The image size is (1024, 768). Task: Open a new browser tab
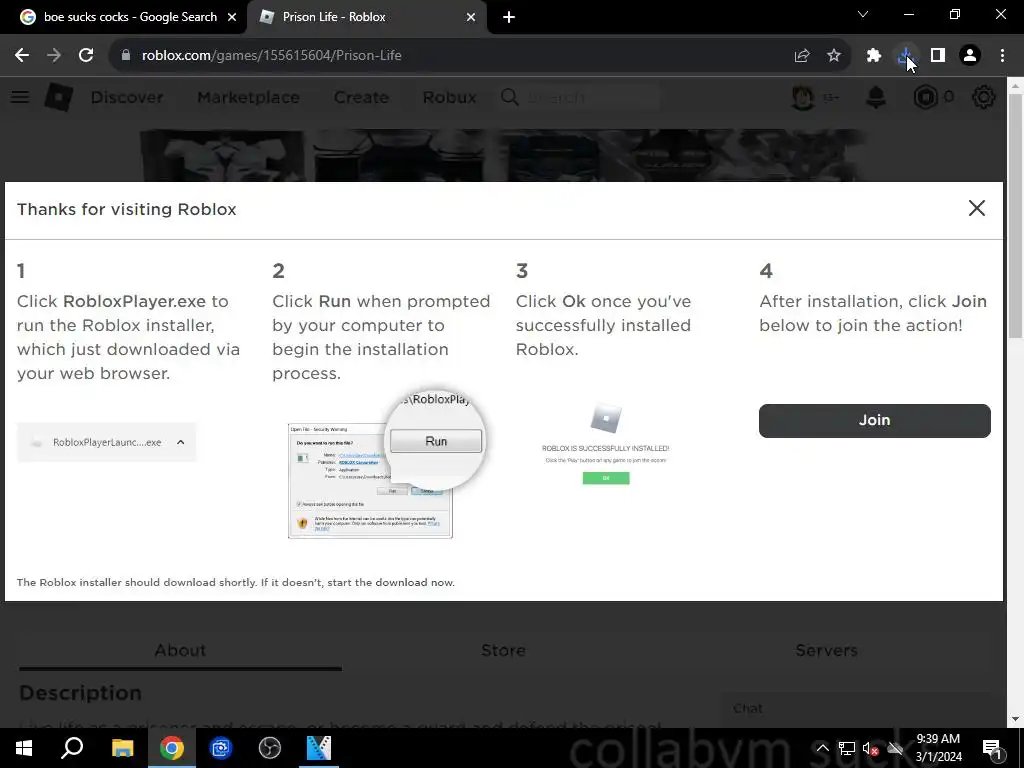click(x=509, y=17)
